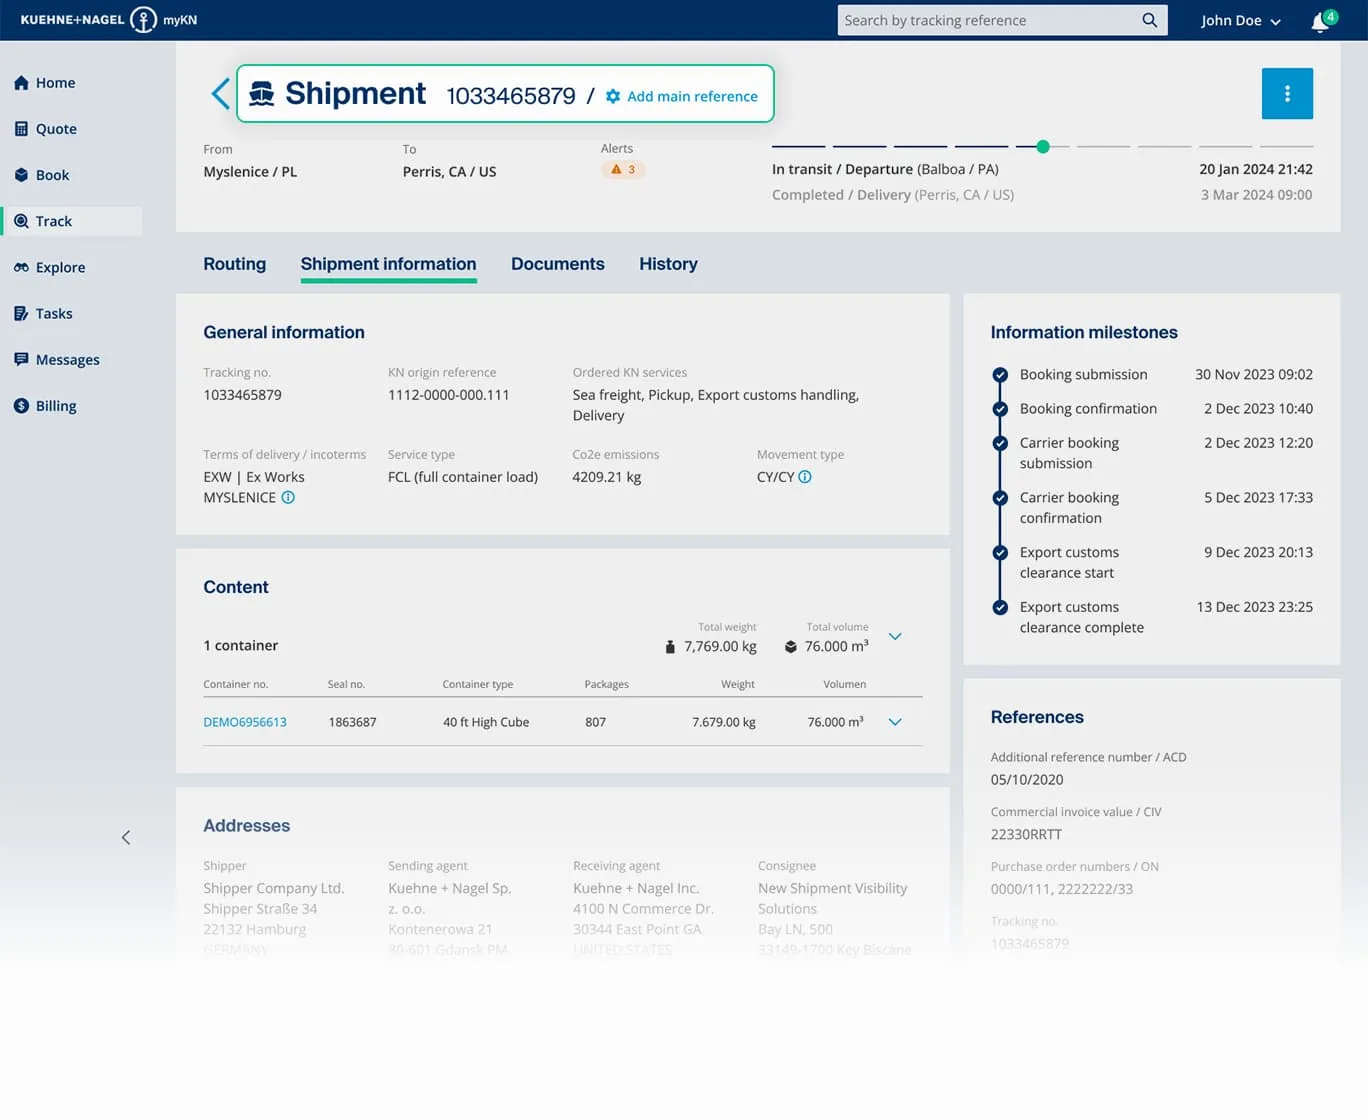Select the Track sidebar icon

20,221
